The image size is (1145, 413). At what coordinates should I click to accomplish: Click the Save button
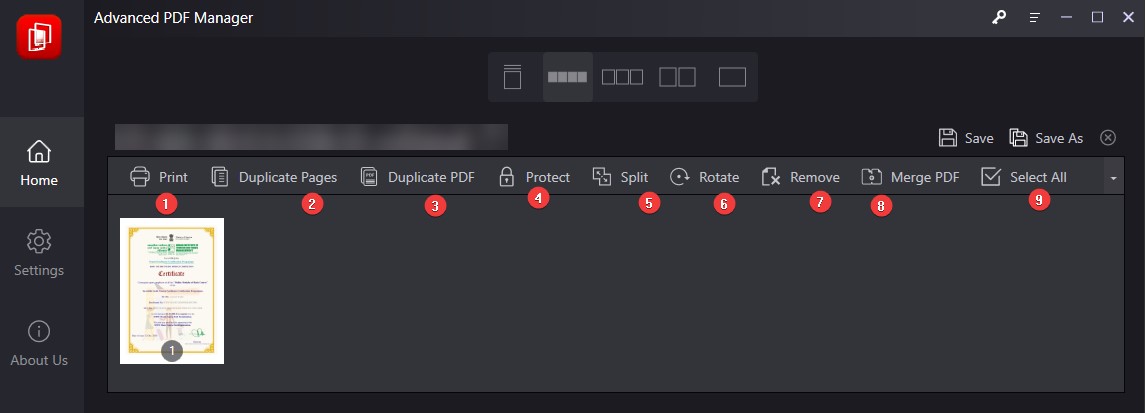tap(965, 138)
